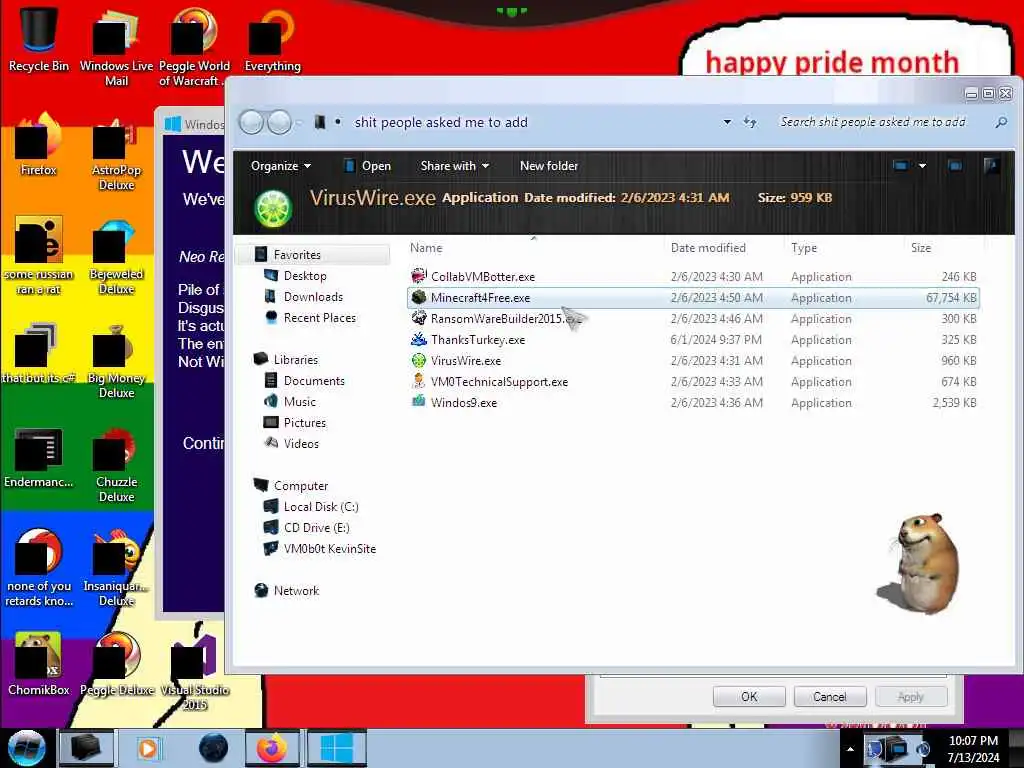Select the CollabVMBotter.exe file icon
Image resolution: width=1024 pixels, height=768 pixels.
coord(419,276)
